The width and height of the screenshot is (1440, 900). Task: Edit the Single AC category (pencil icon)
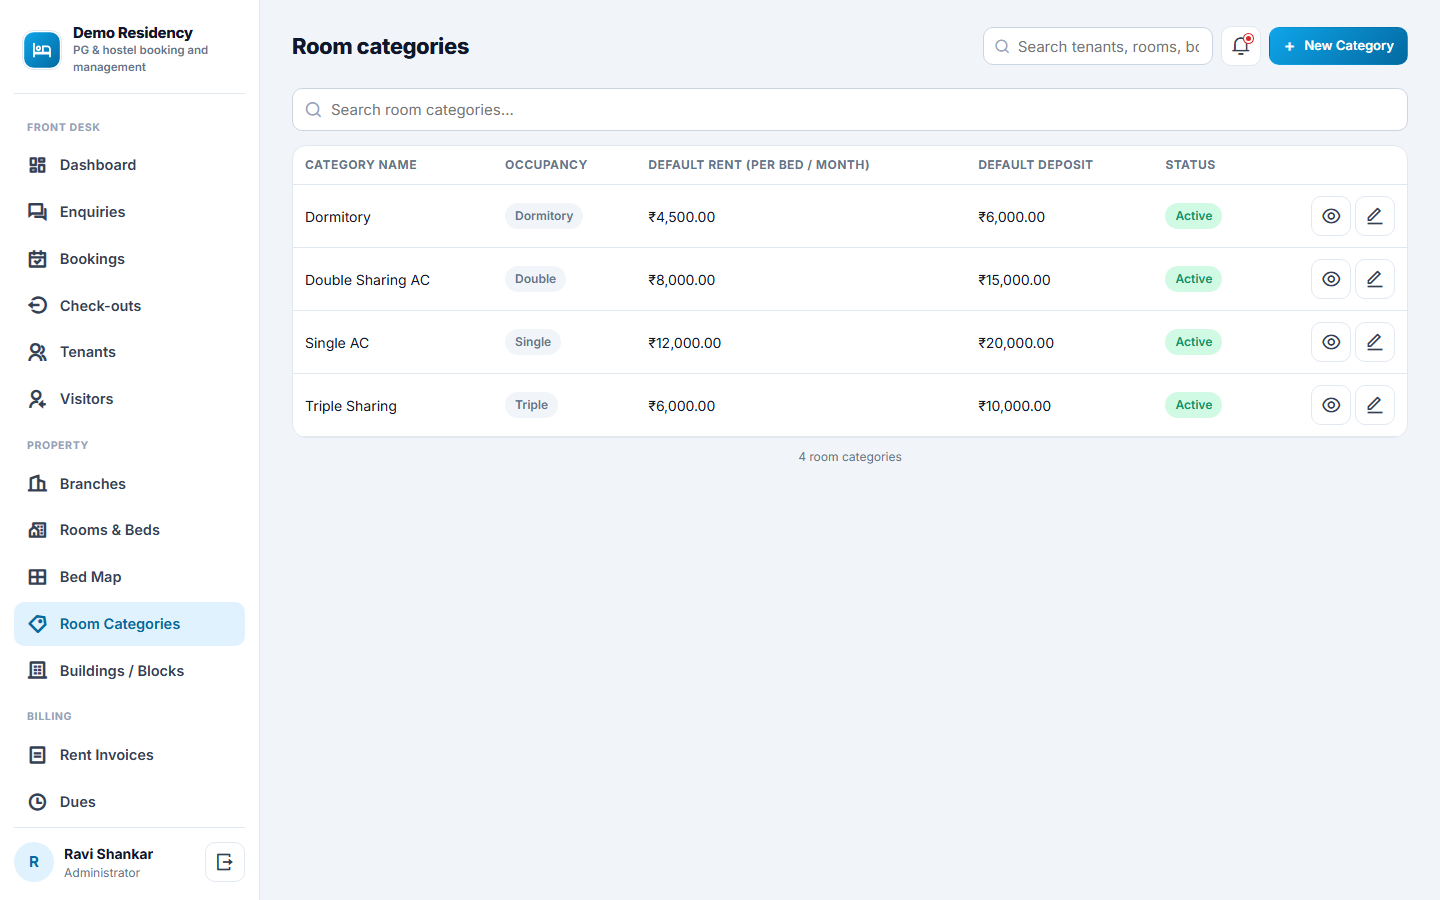pyautogui.click(x=1375, y=342)
